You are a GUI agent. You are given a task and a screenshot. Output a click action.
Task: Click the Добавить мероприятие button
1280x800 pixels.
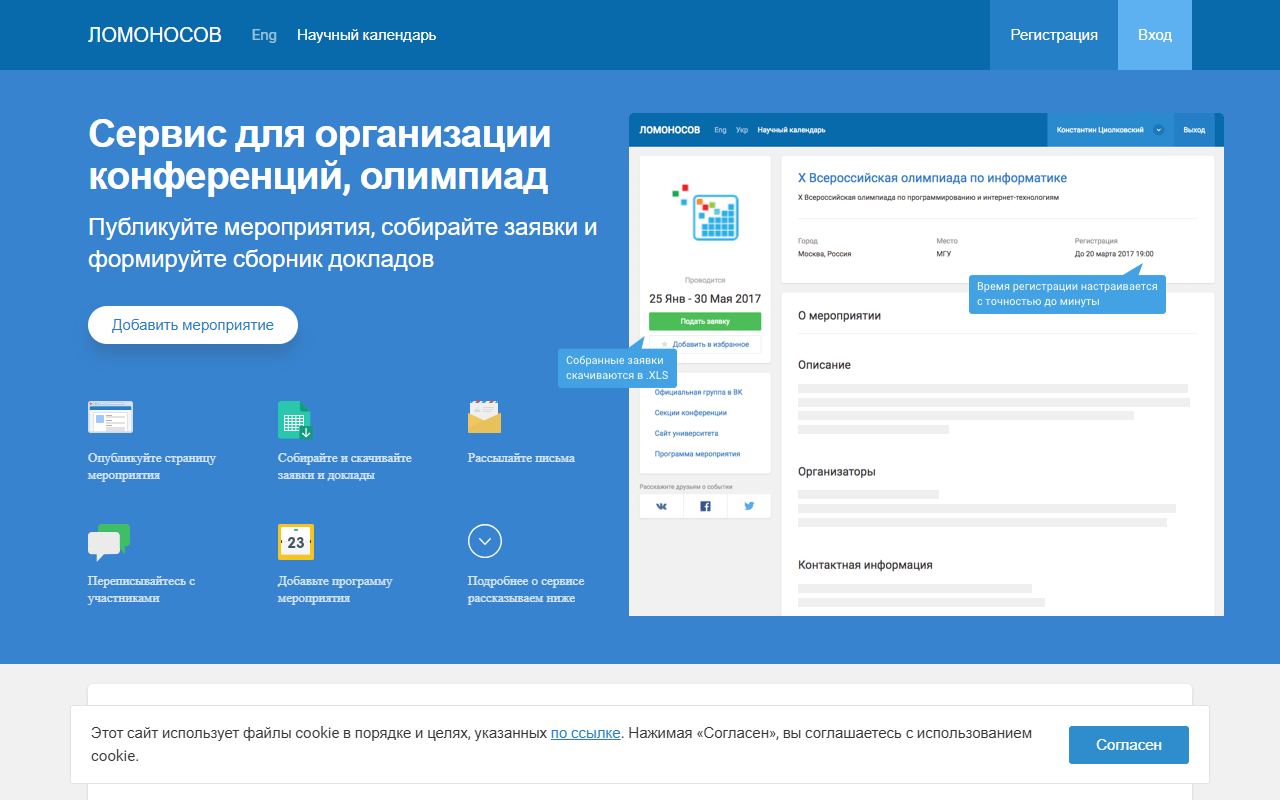pos(193,325)
